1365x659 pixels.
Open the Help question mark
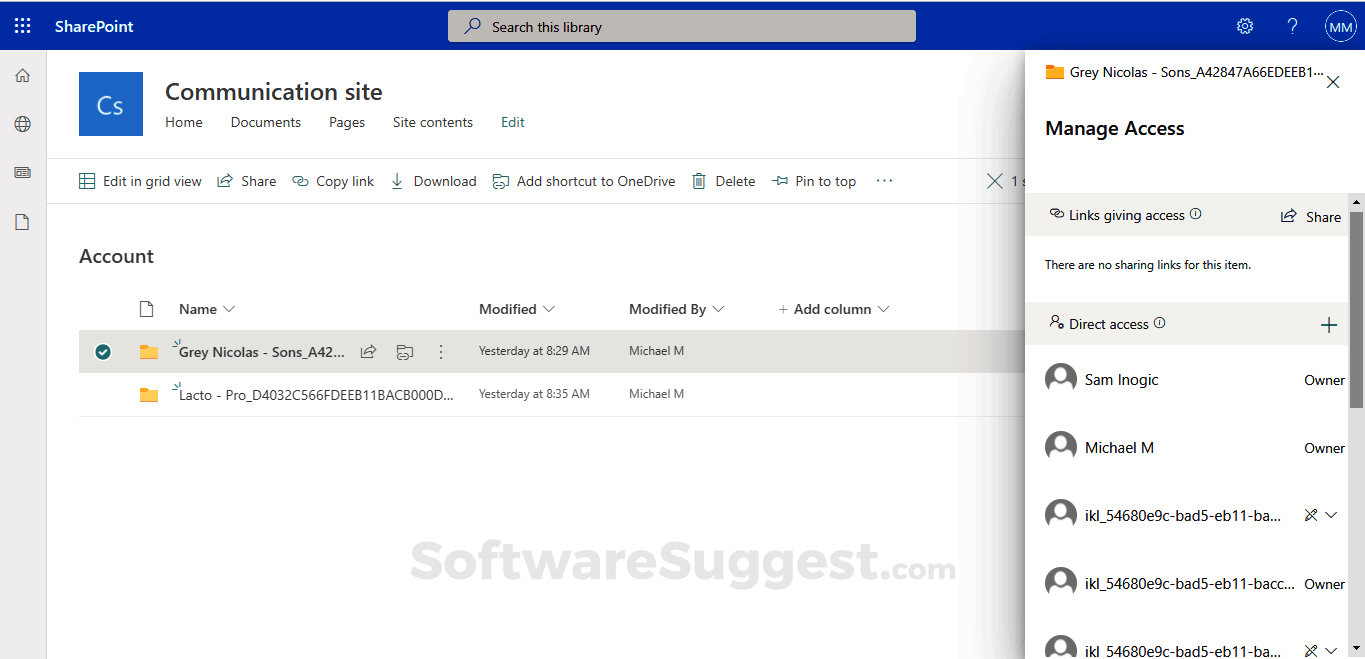(x=1292, y=25)
